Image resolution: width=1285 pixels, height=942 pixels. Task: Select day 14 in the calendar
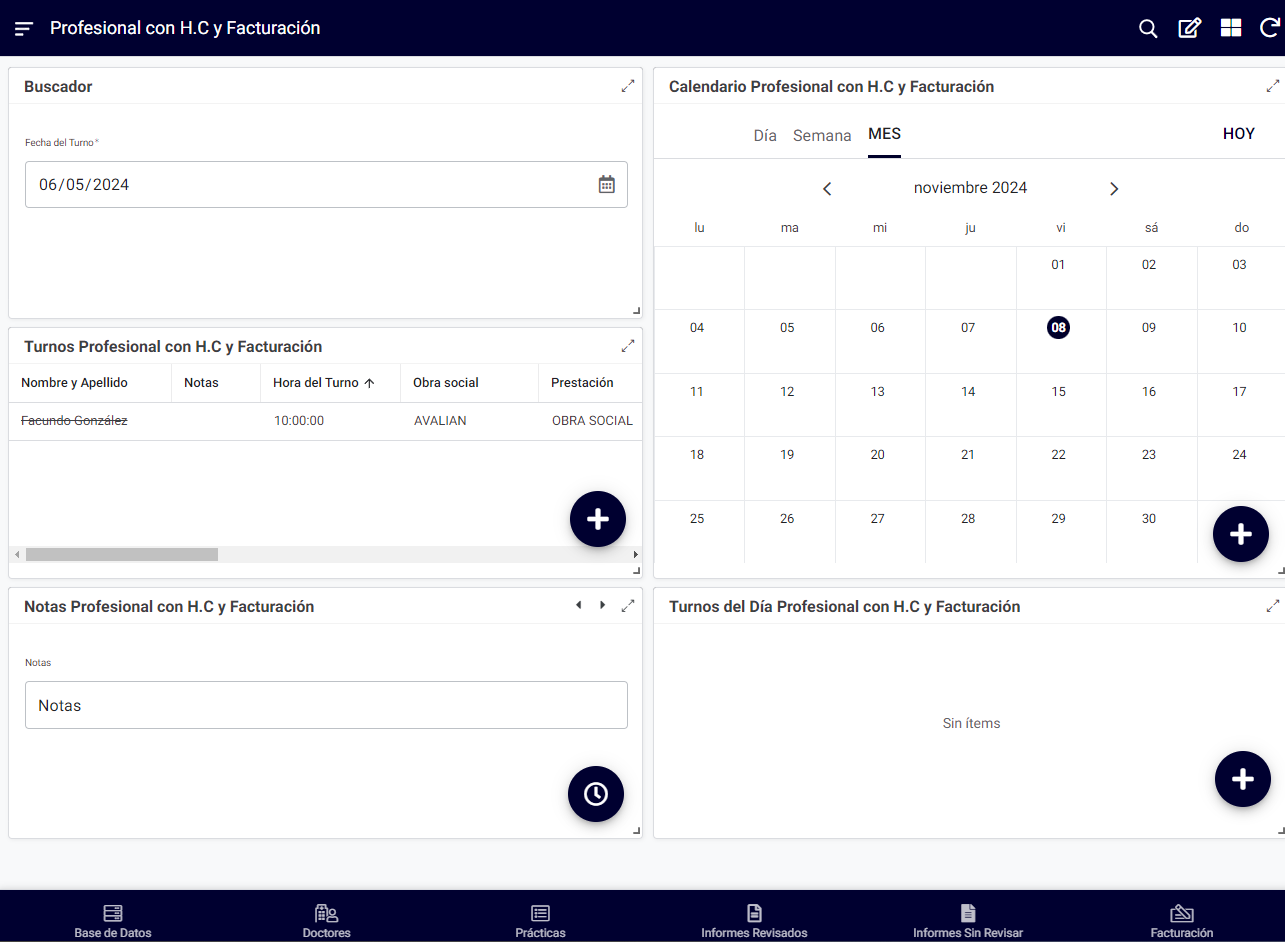tap(968, 392)
